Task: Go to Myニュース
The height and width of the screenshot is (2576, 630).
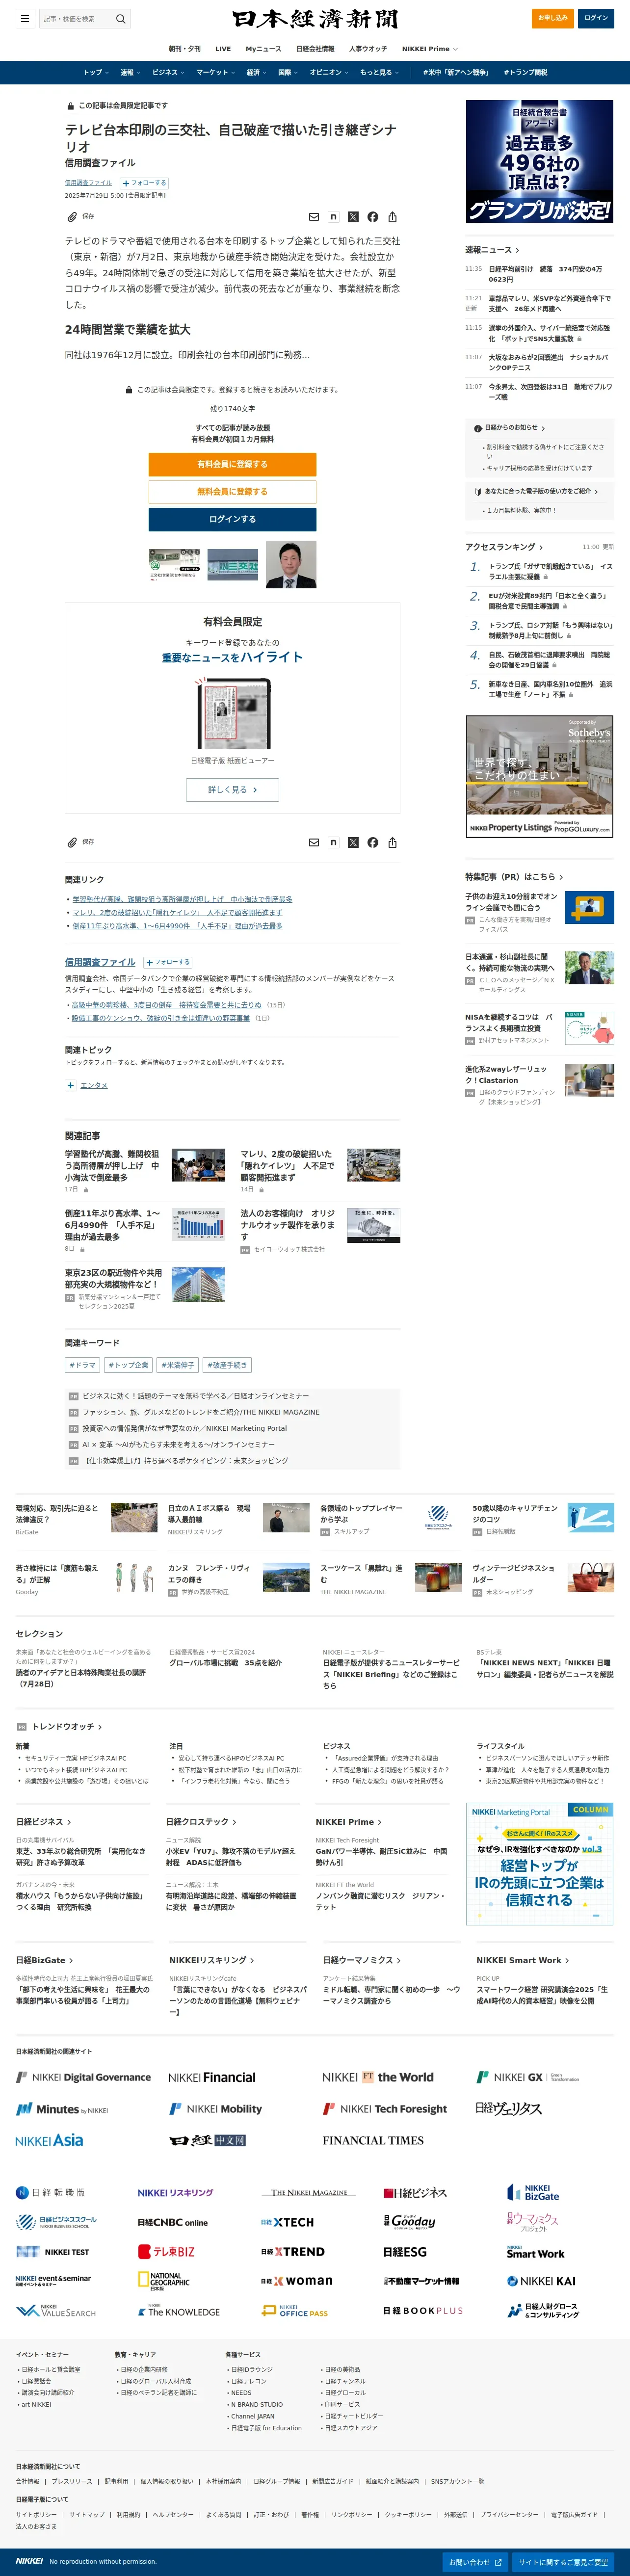Action: (263, 48)
